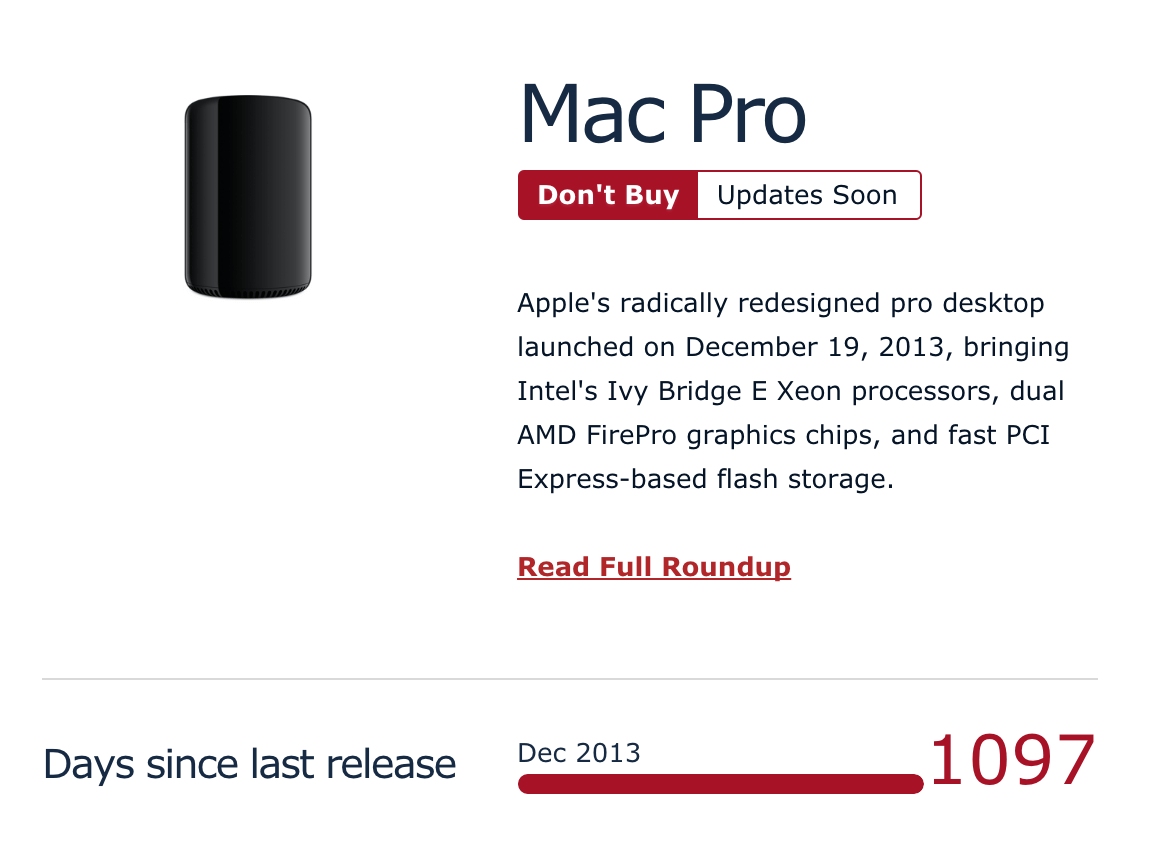Select the red Don't Buy badge
Viewport: 1150px width, 850px height.
pos(608,195)
